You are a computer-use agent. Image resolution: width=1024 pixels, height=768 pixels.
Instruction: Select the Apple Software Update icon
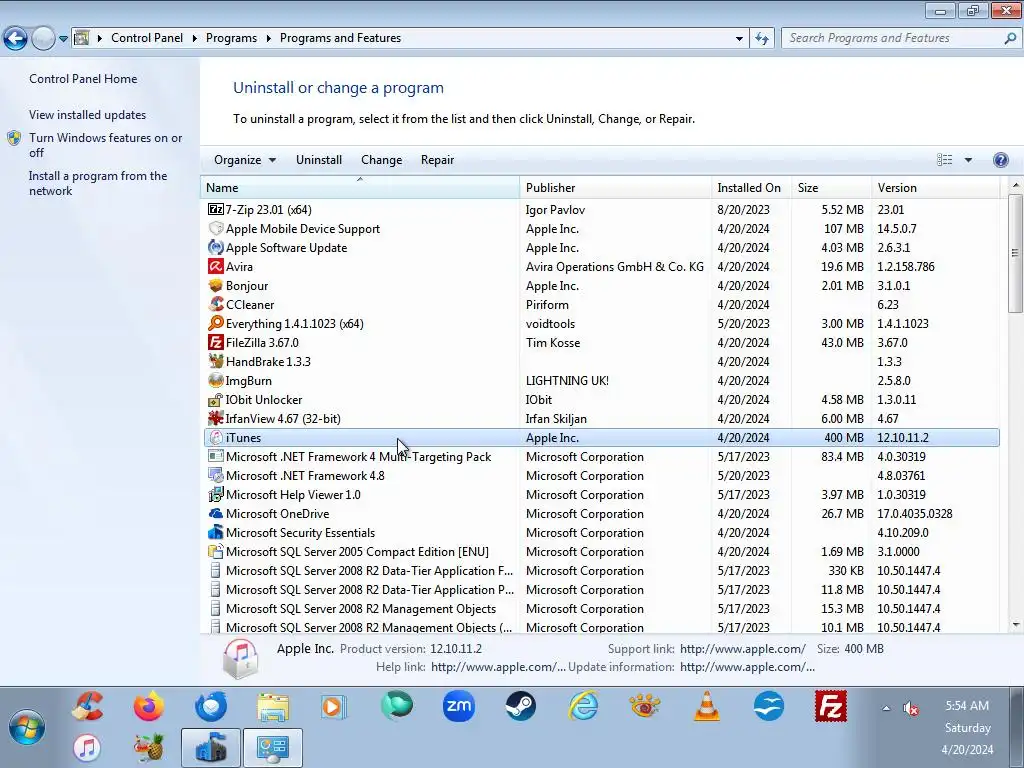tap(216, 248)
